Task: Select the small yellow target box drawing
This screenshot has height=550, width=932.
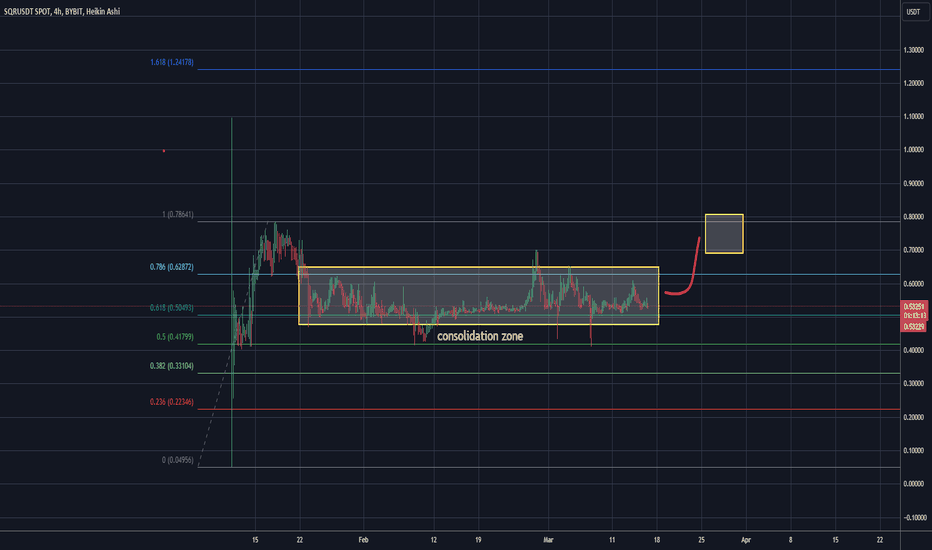Action: tap(724, 234)
